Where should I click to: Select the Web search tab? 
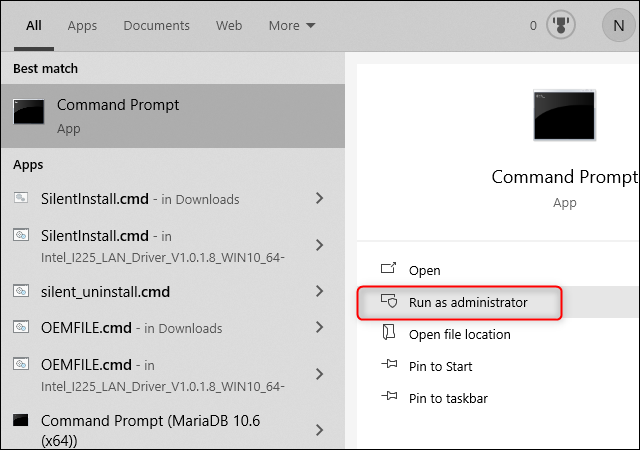[229, 26]
